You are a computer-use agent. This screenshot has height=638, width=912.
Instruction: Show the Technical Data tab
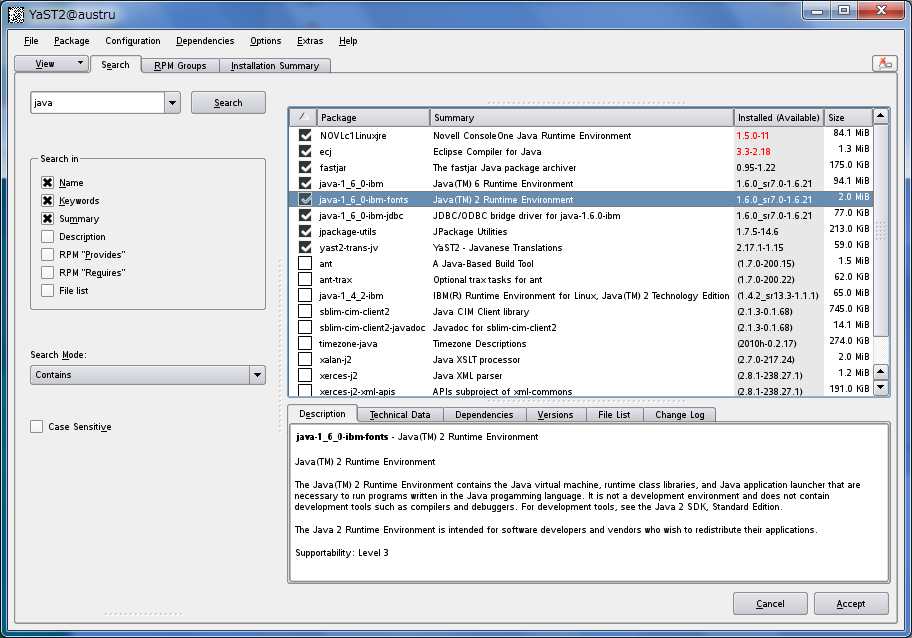[400, 415]
